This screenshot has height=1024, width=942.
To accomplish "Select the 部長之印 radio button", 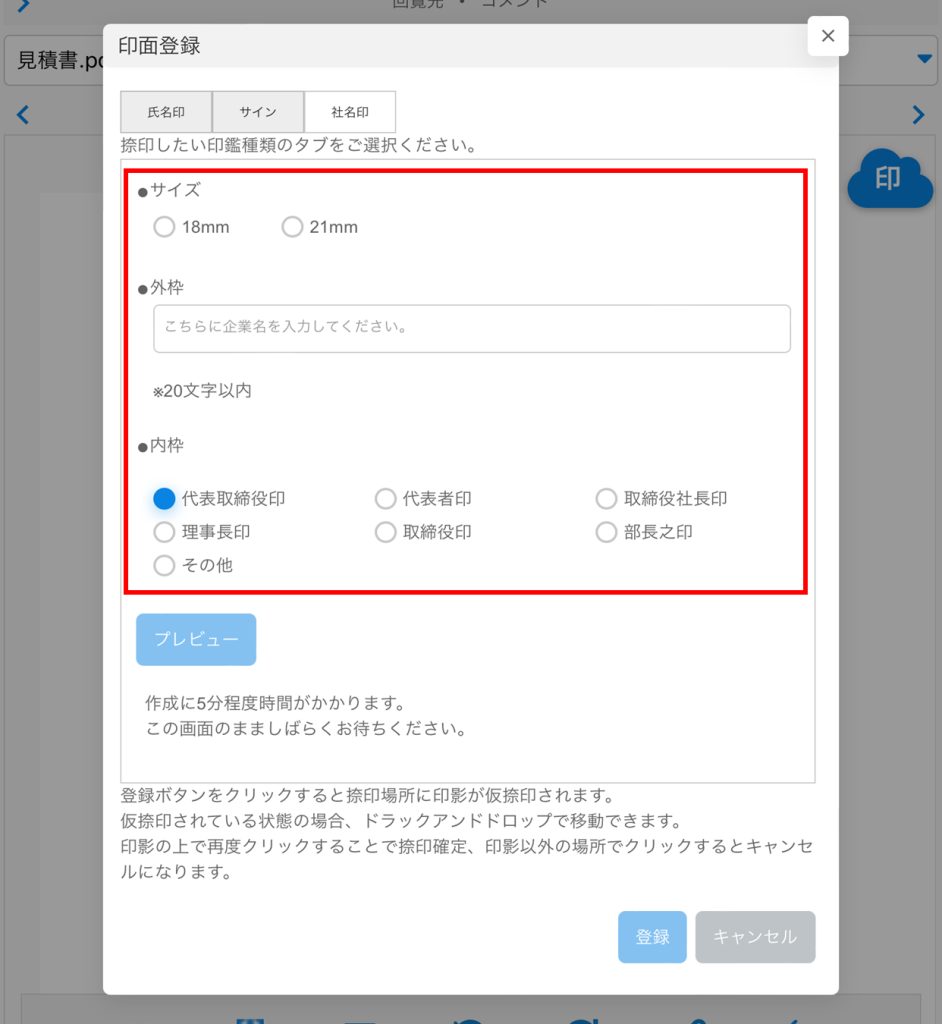I will 606,532.
